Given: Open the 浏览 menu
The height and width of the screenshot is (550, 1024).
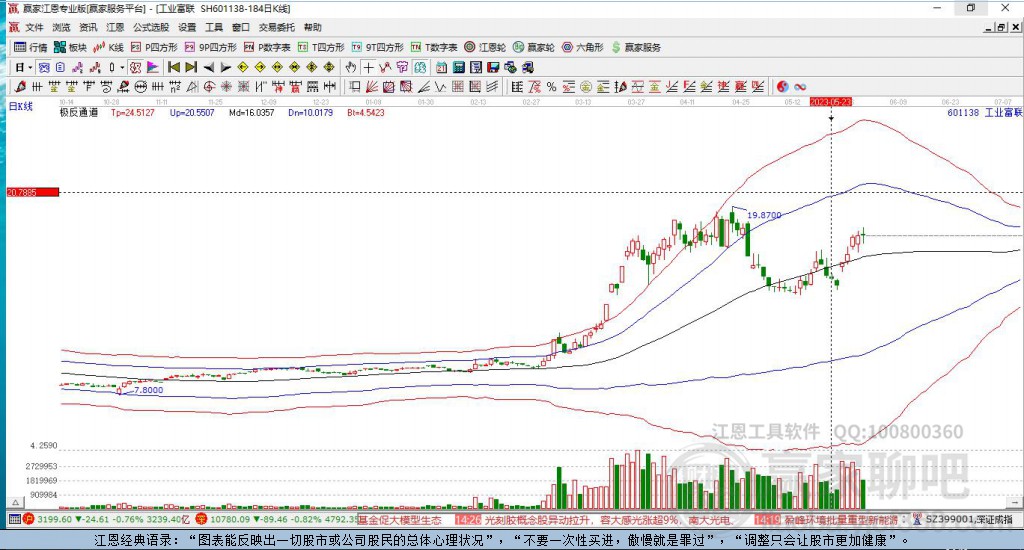Looking at the screenshot, I should tap(61, 27).
